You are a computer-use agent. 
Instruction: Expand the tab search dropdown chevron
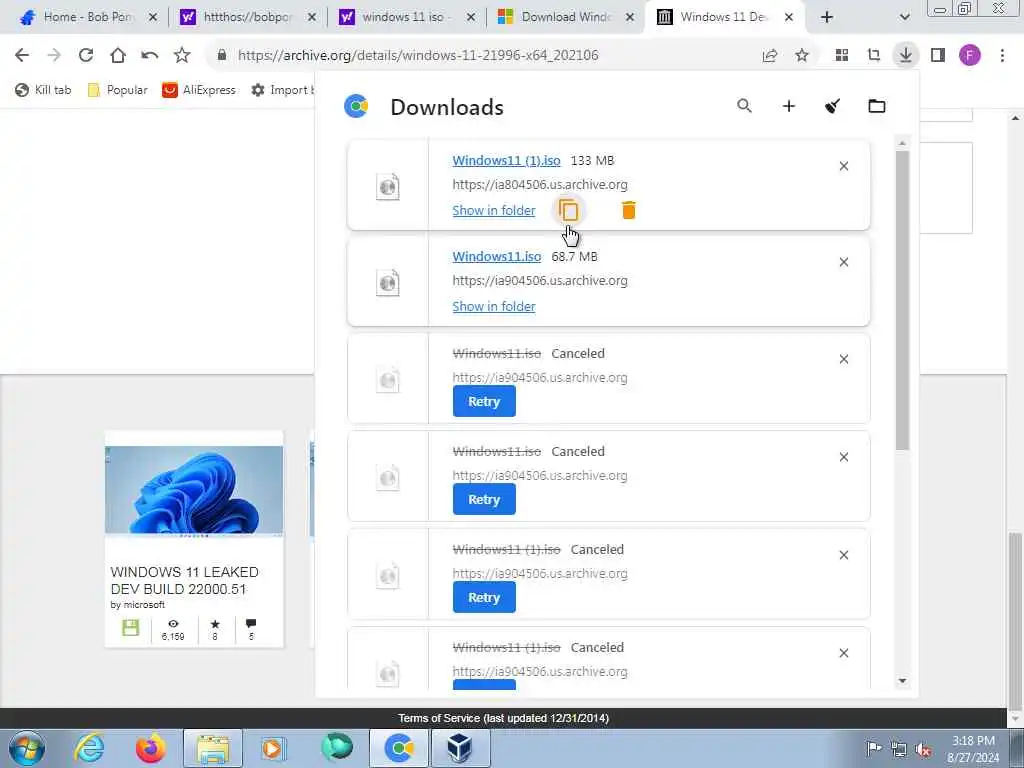[x=904, y=18]
